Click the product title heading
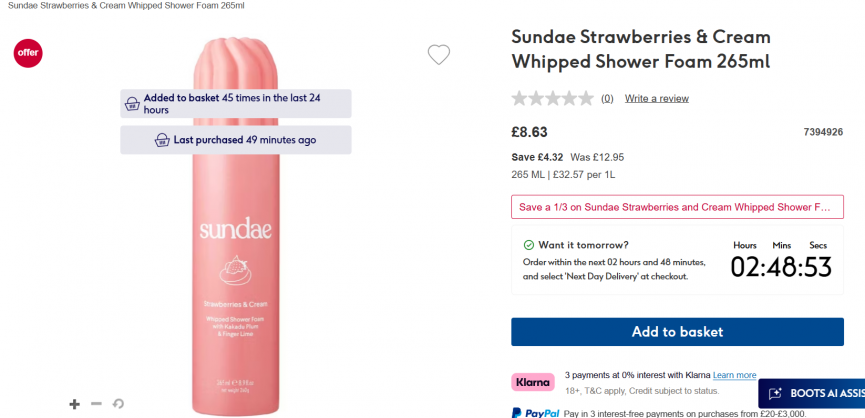The width and height of the screenshot is (865, 418). point(641,49)
